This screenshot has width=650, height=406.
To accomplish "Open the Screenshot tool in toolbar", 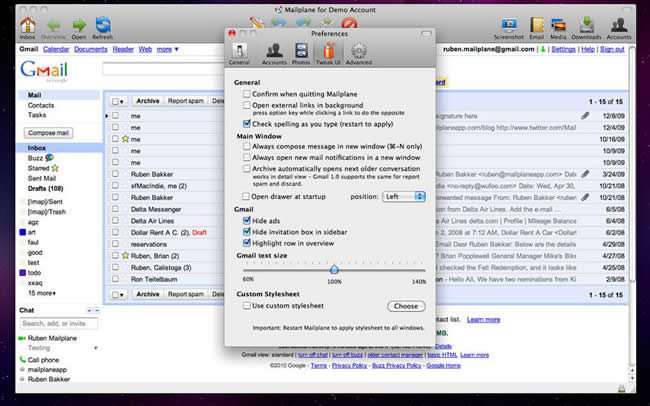I will pos(509,25).
